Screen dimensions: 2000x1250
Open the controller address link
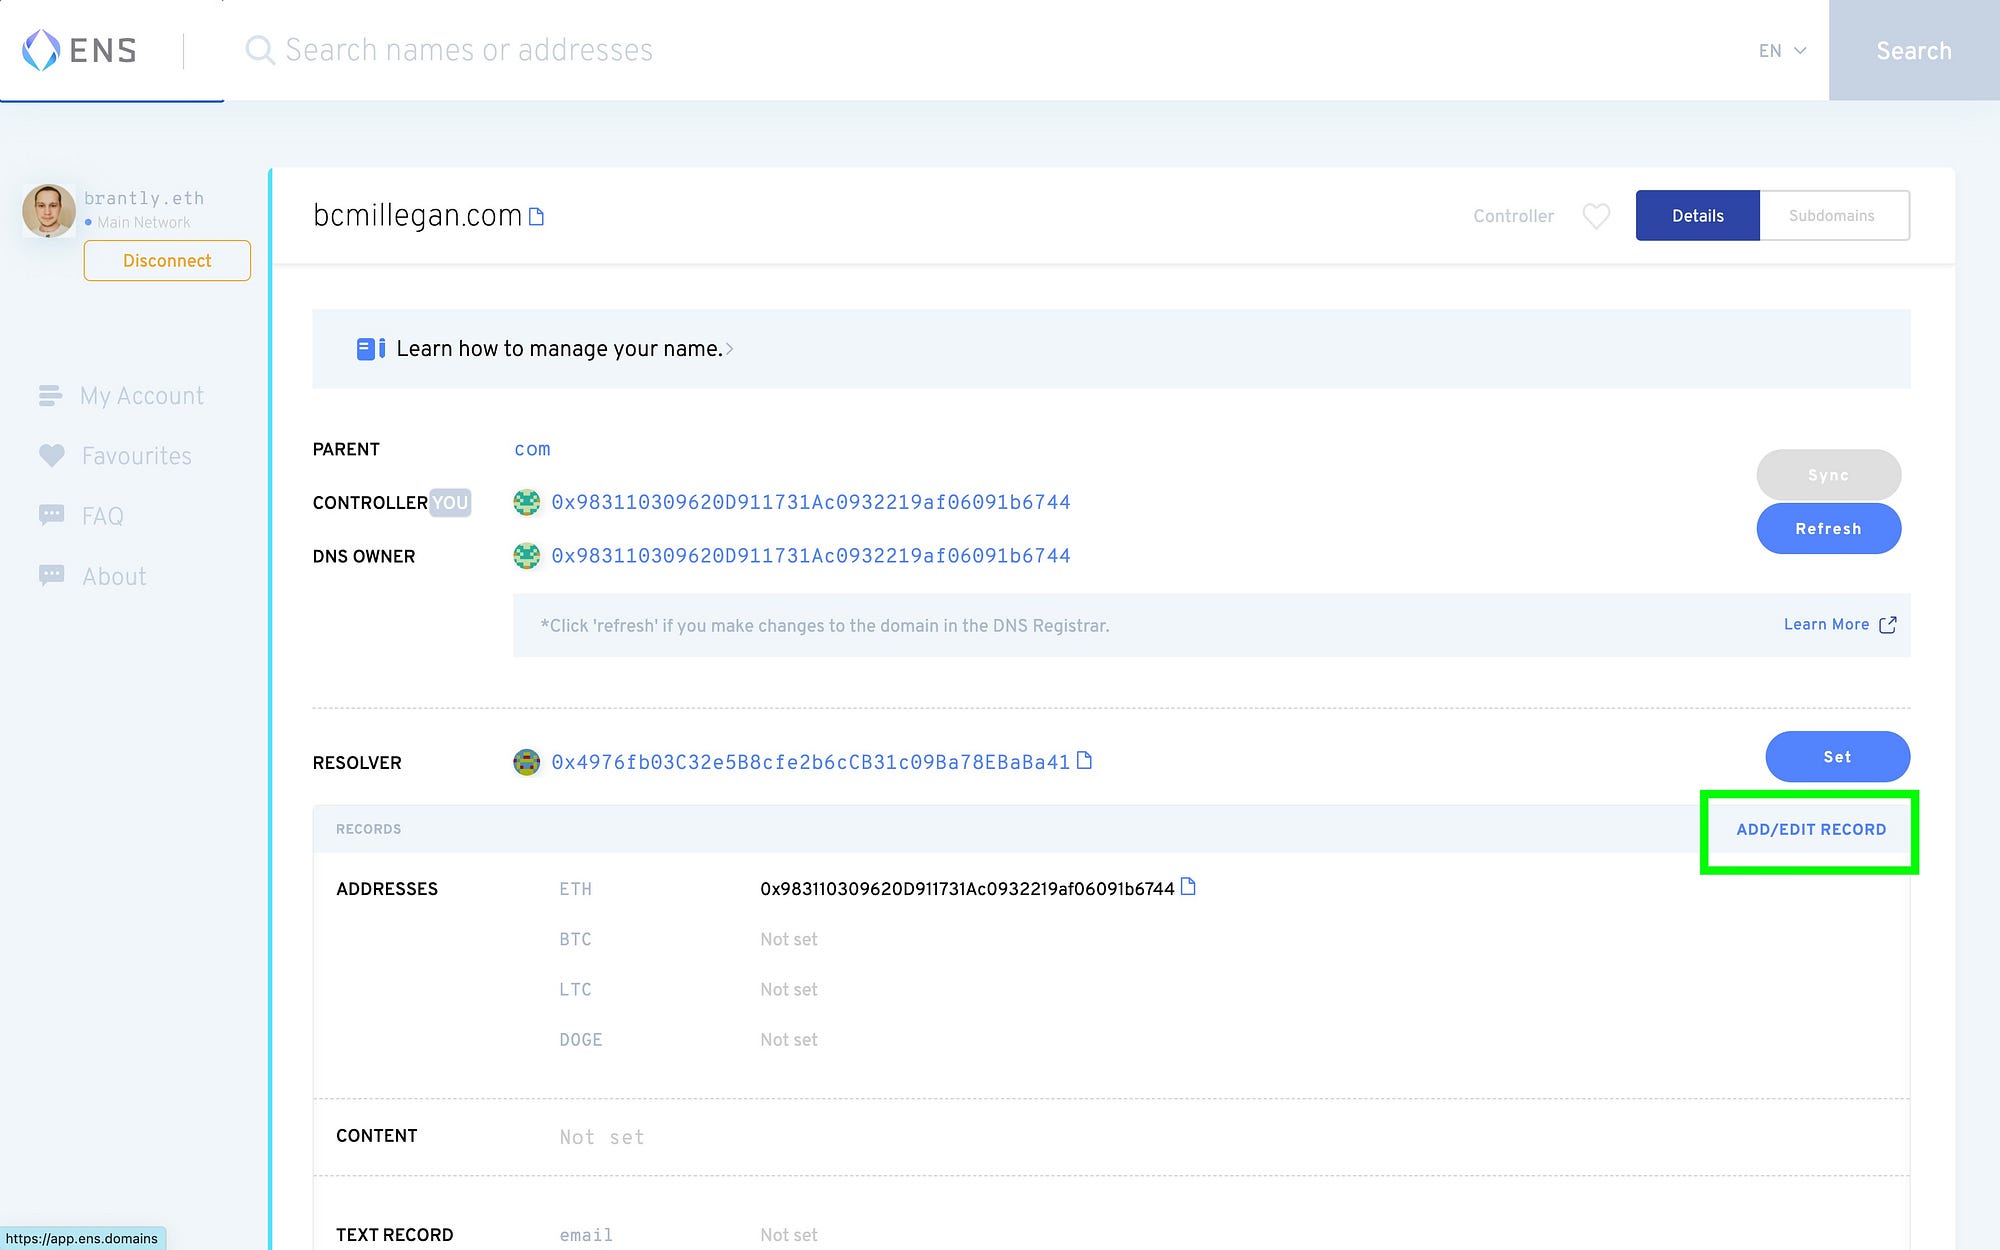coord(811,502)
